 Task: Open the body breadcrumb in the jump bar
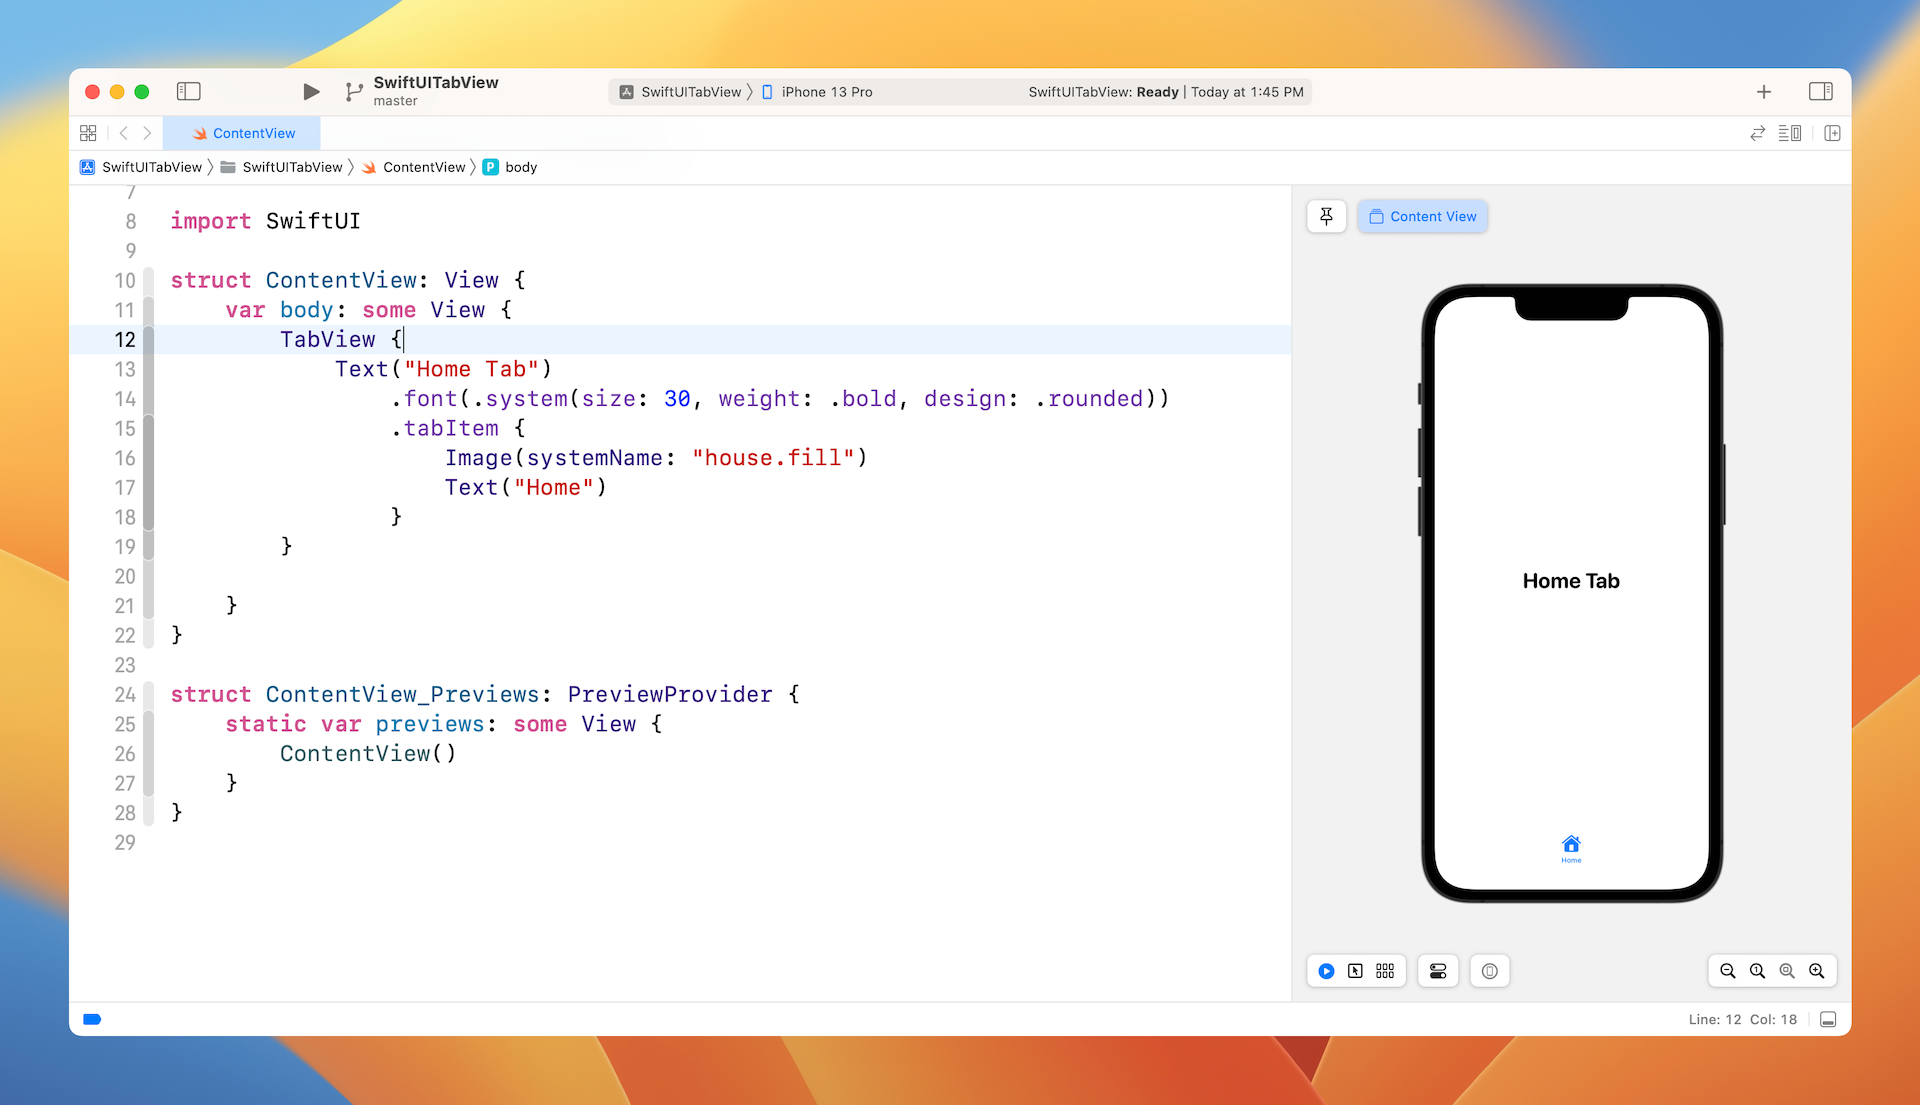click(520, 167)
